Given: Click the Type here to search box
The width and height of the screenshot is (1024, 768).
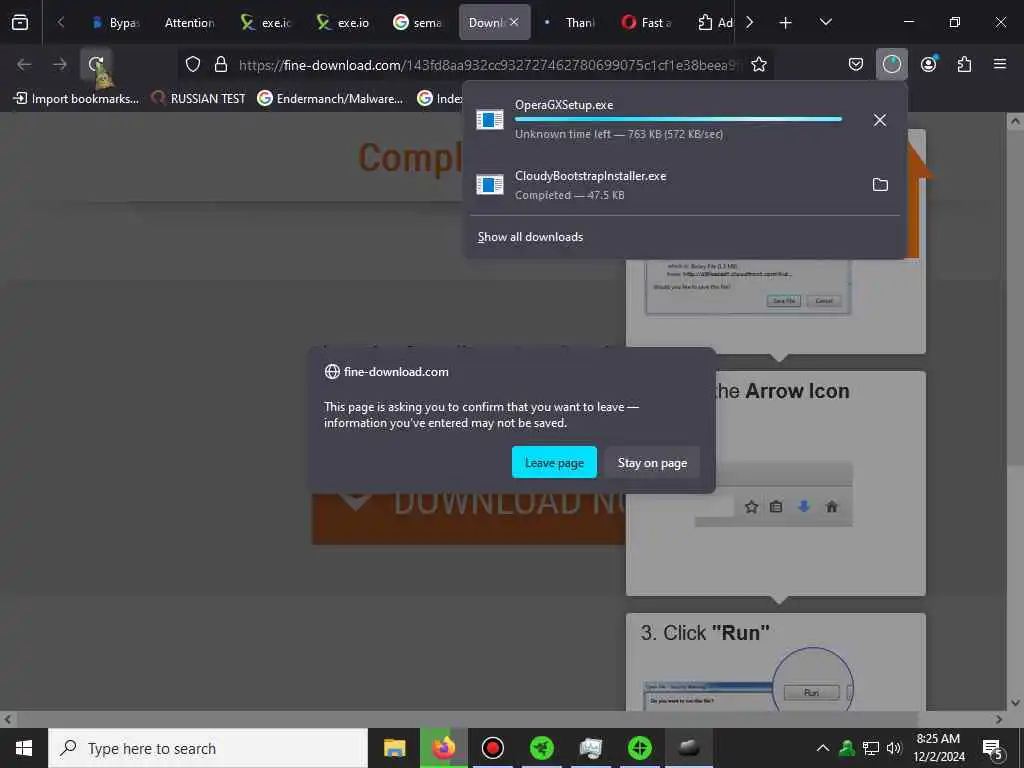Looking at the screenshot, I should click(208, 748).
